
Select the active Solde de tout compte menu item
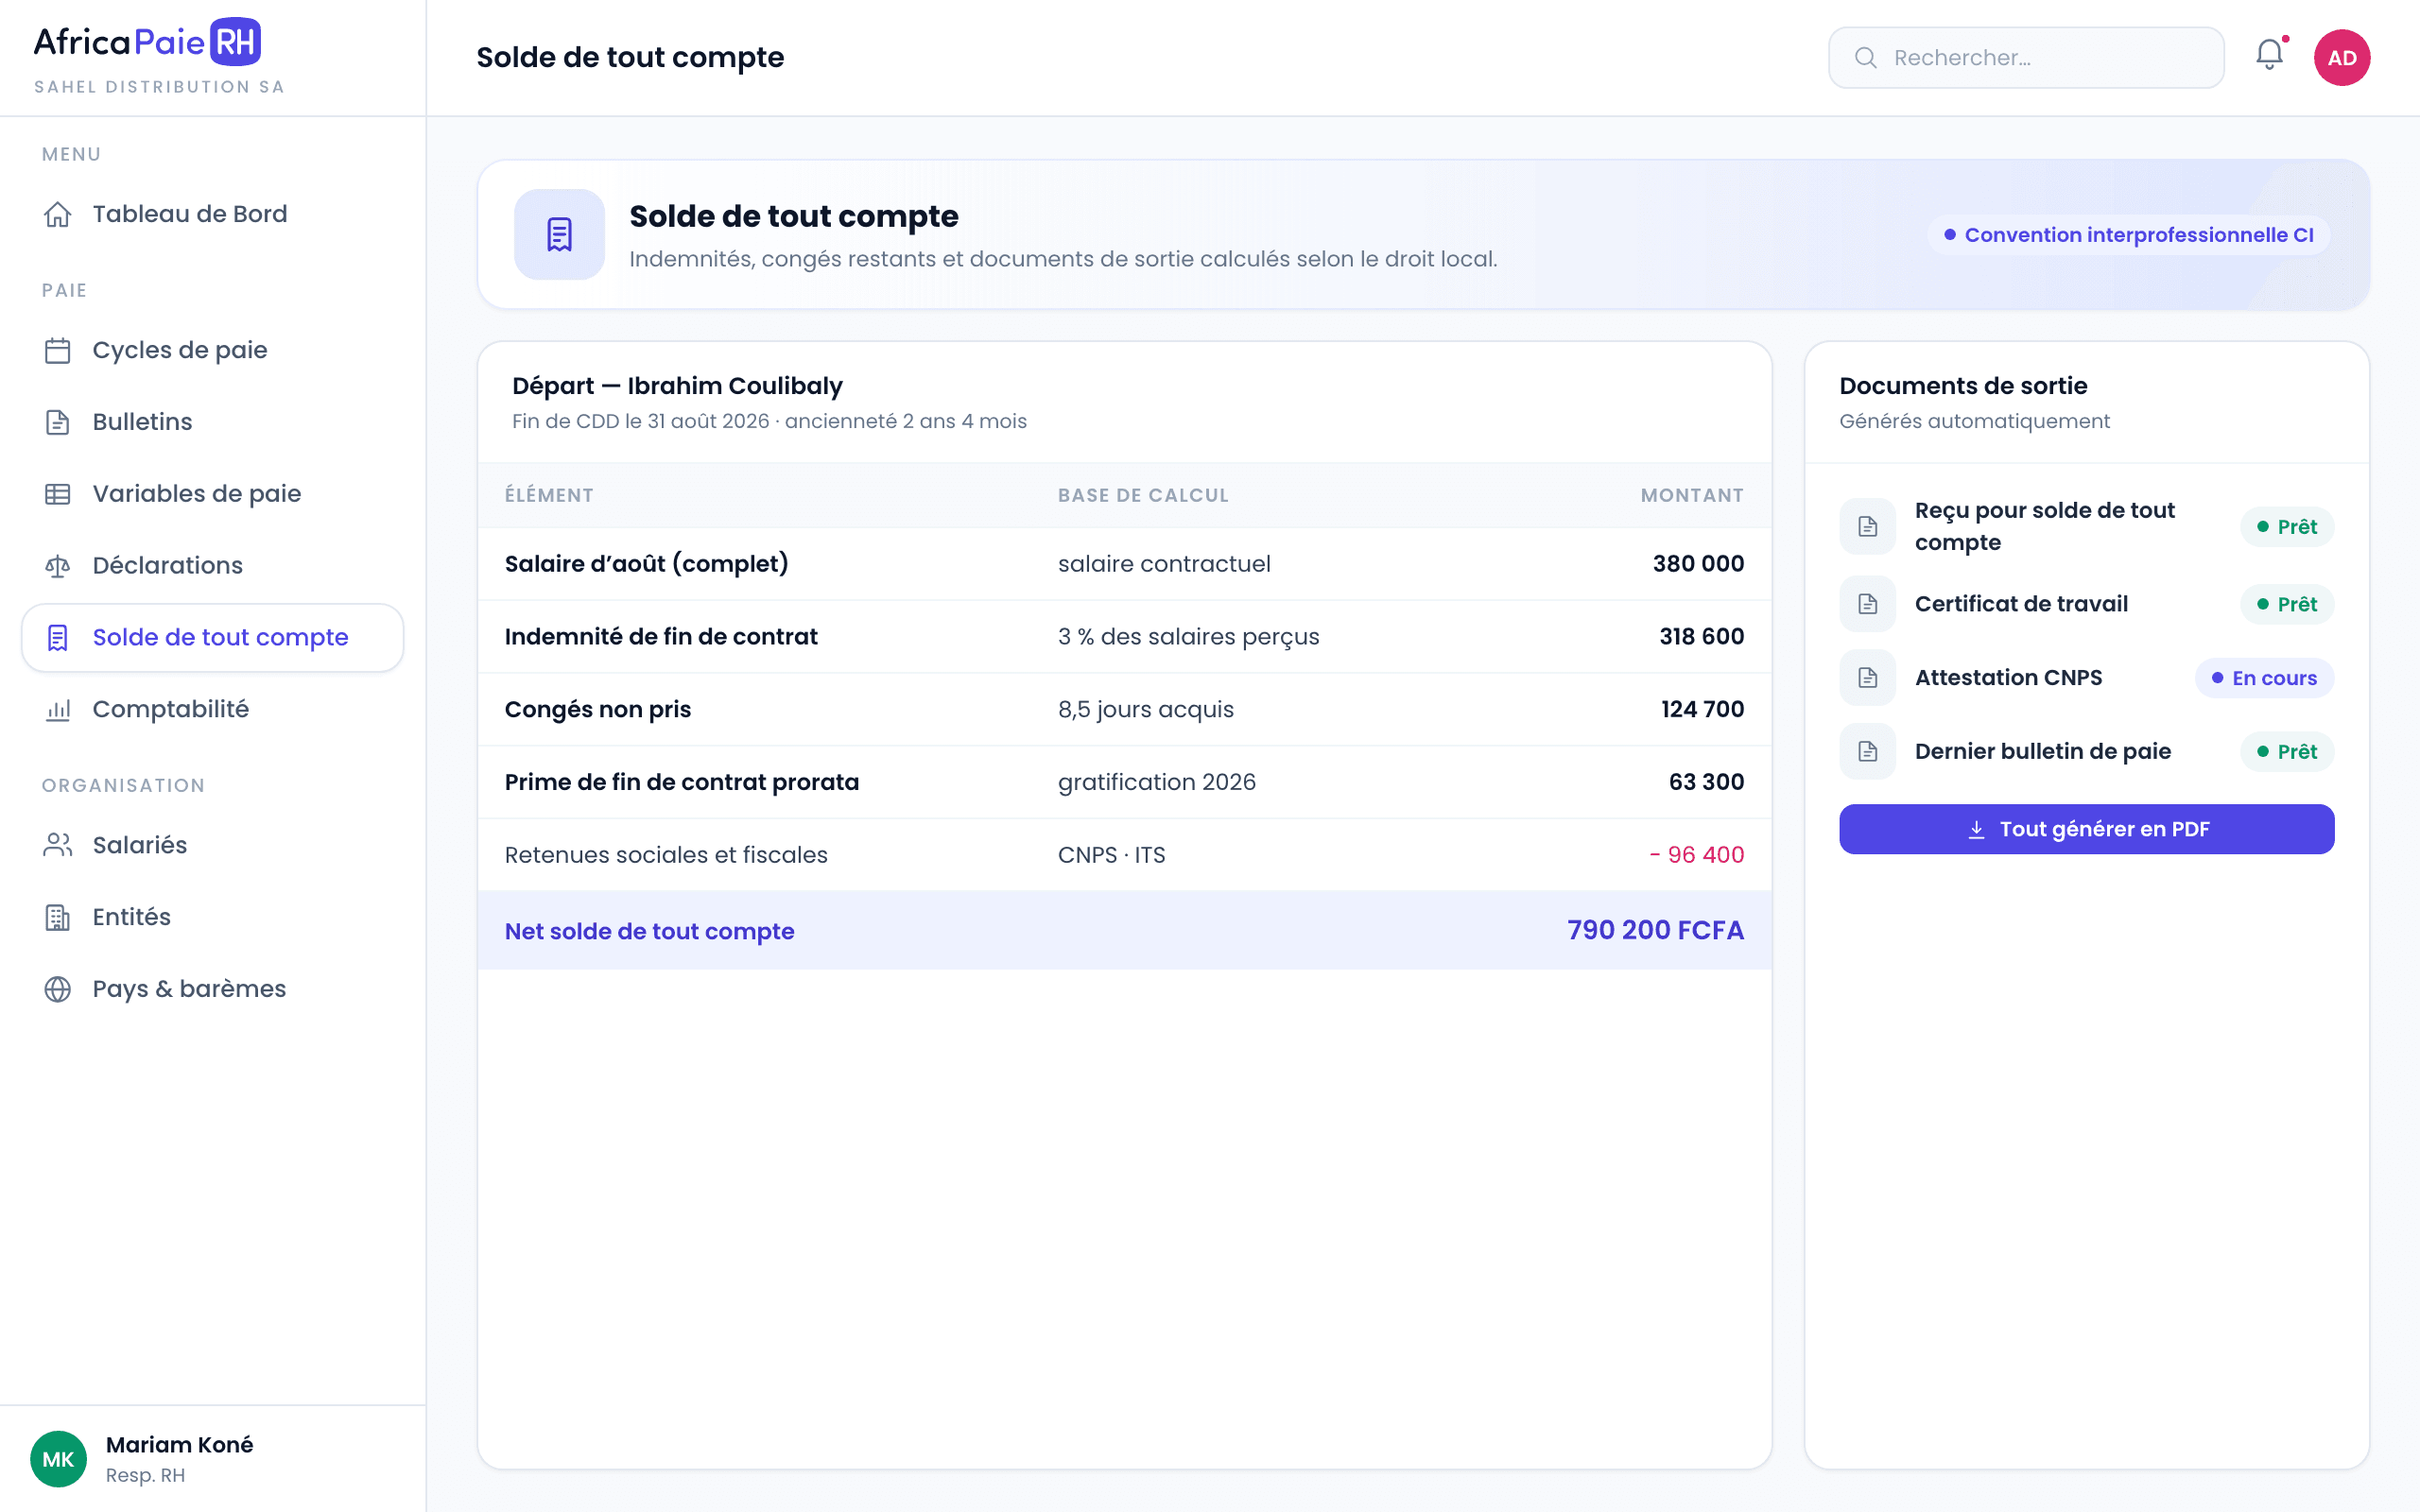point(212,638)
